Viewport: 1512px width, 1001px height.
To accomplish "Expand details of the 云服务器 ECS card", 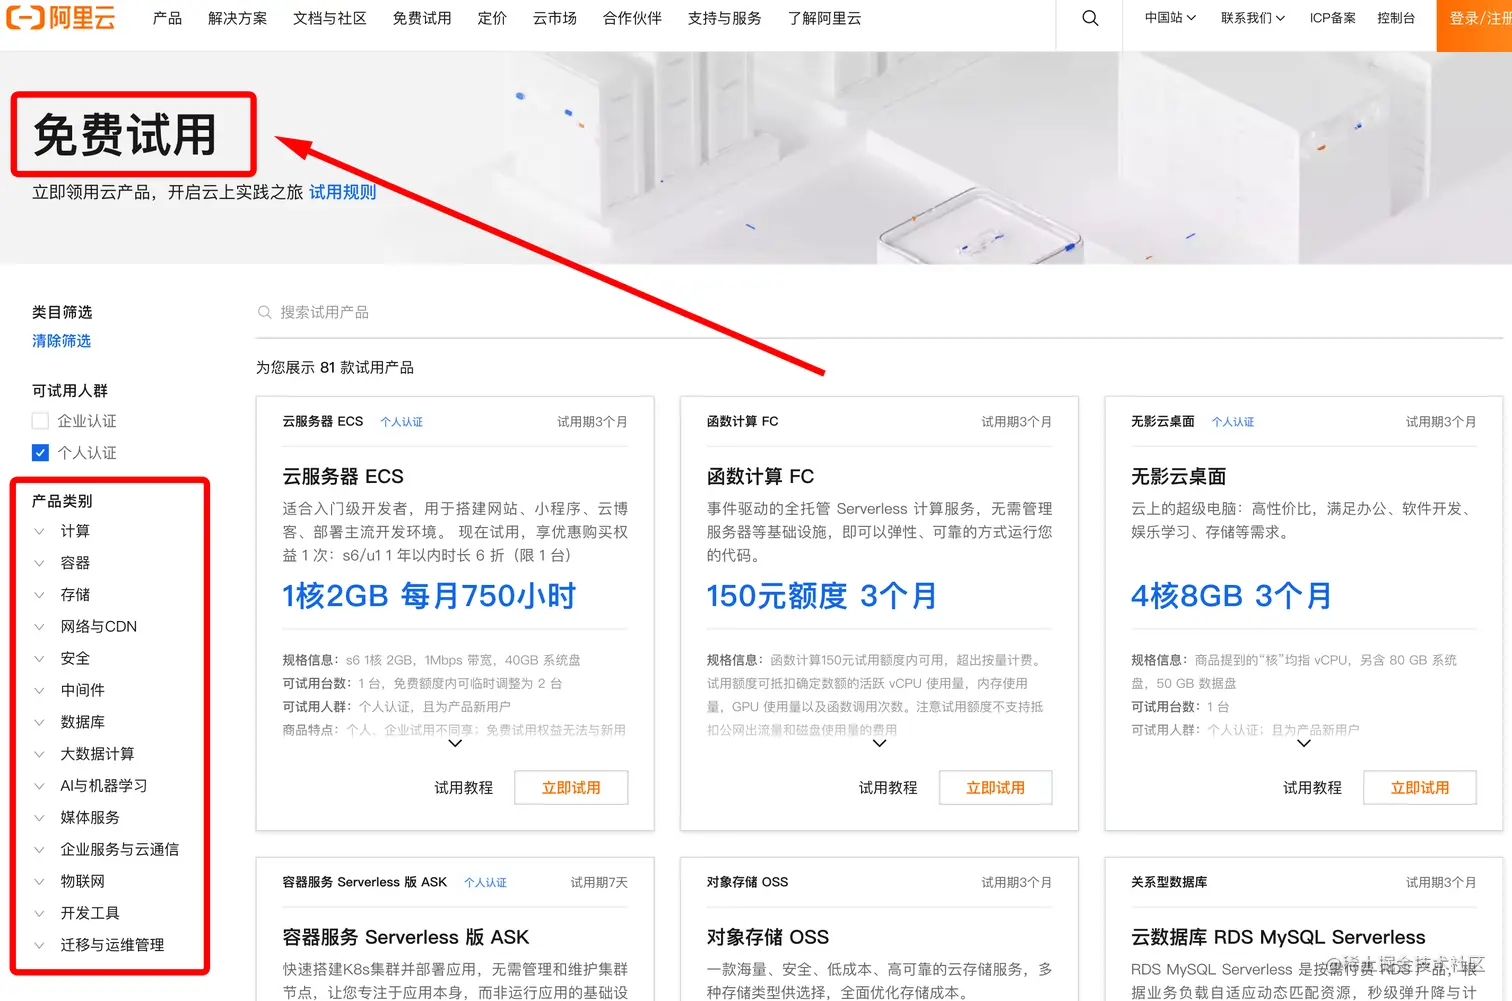I will click(455, 743).
